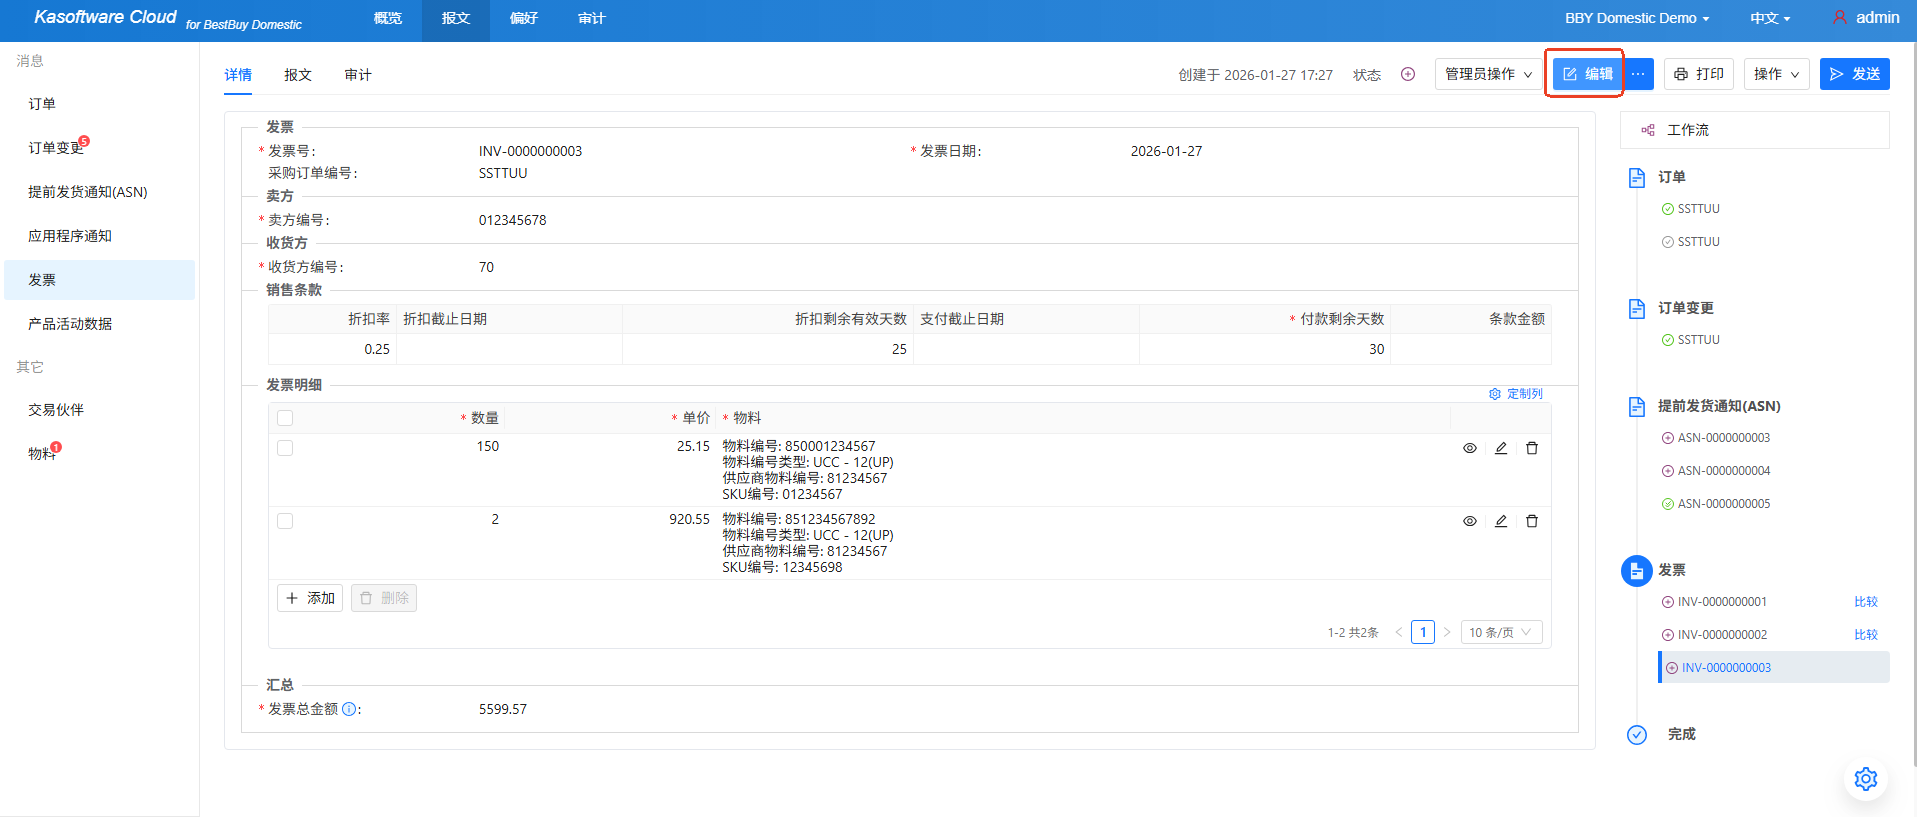
Task: Delete the item 850001234567 row with trash icon
Action: 1532,448
